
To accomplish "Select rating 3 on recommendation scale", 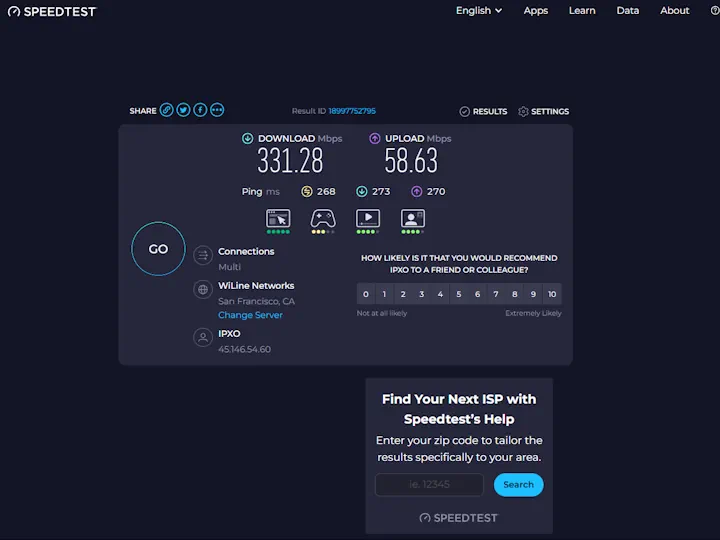I will pyautogui.click(x=422, y=294).
